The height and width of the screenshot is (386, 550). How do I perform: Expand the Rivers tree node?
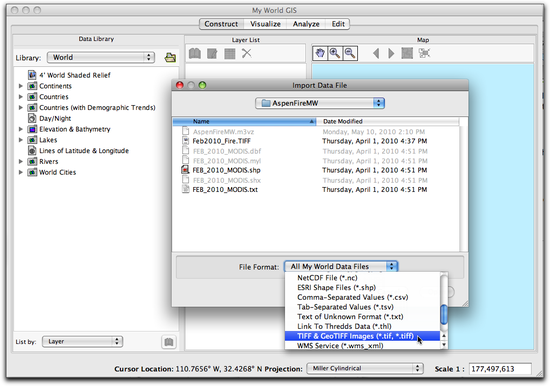pyautogui.click(x=20, y=161)
